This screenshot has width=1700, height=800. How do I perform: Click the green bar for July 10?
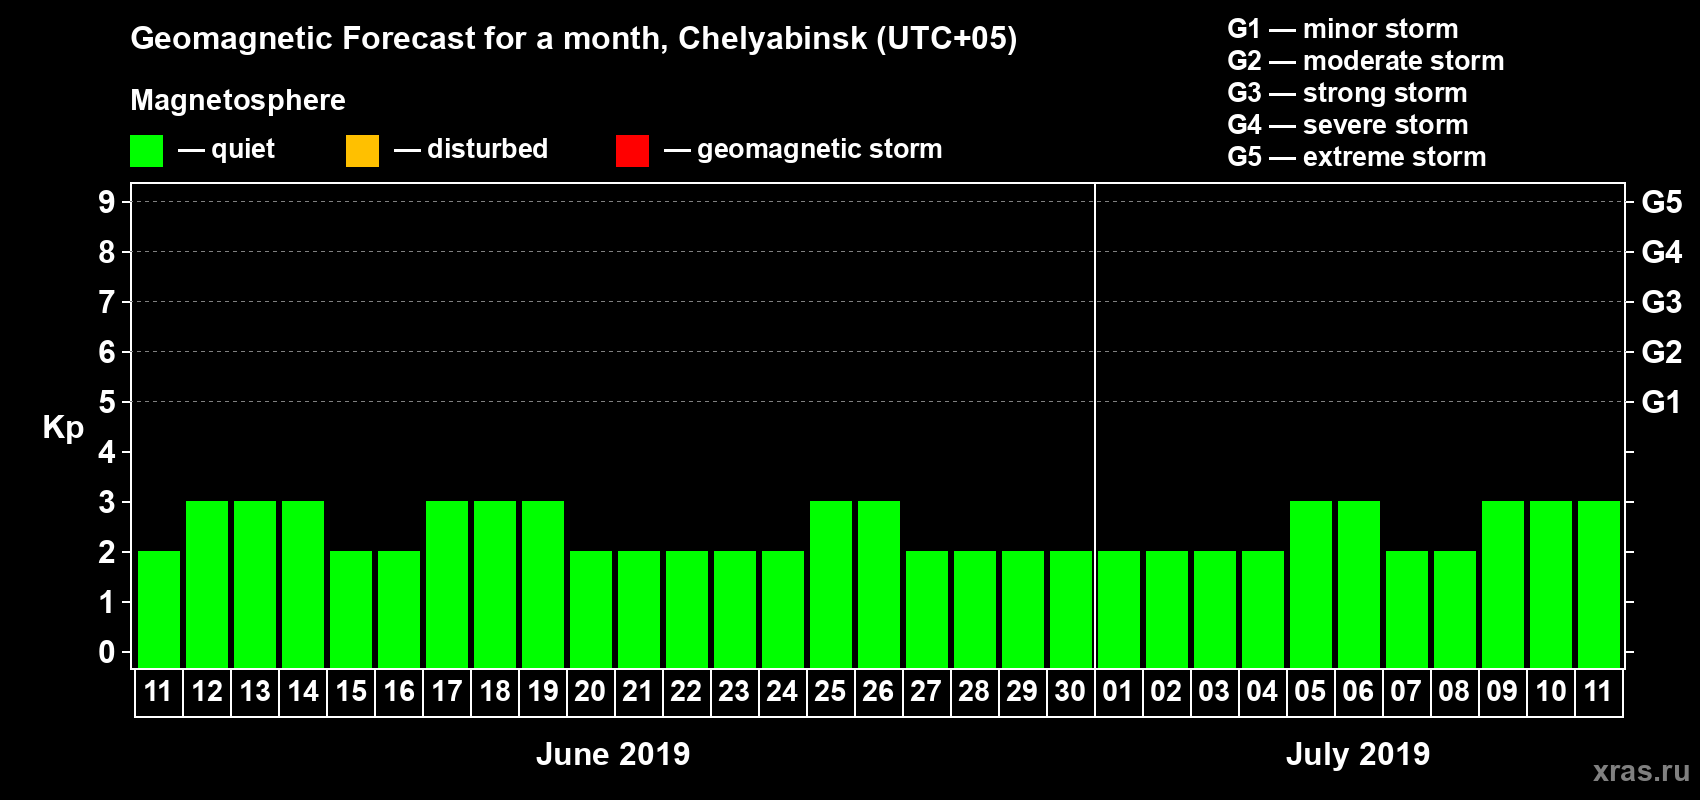point(1551,584)
